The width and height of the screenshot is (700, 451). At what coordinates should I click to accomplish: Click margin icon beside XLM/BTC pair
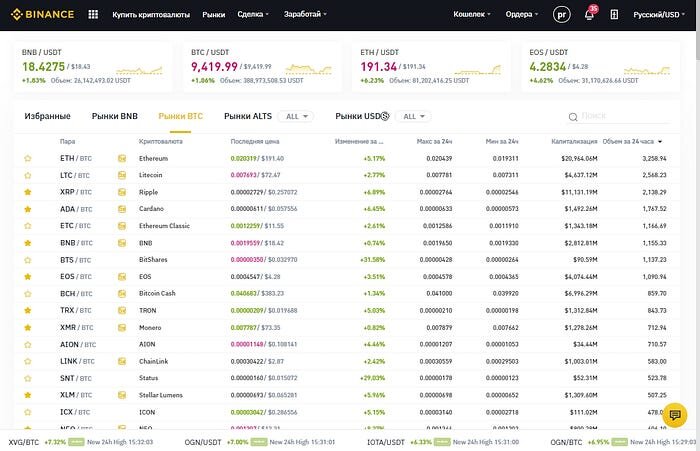point(122,395)
